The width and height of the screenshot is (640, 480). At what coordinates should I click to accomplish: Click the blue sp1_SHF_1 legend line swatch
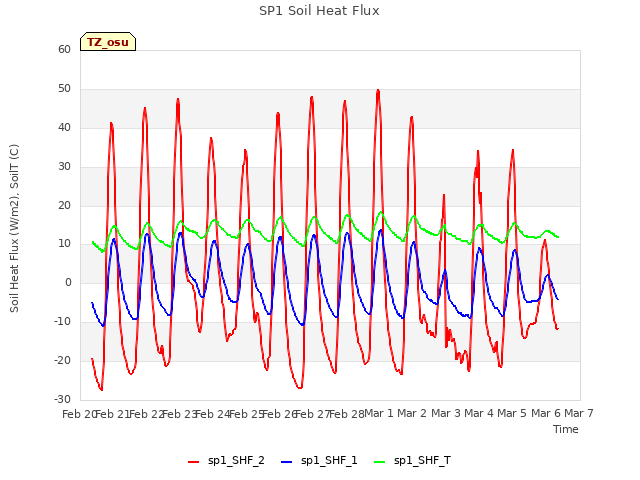point(287,462)
